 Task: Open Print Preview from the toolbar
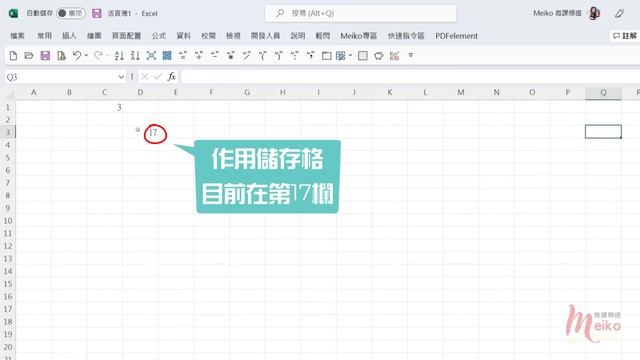pos(61,56)
